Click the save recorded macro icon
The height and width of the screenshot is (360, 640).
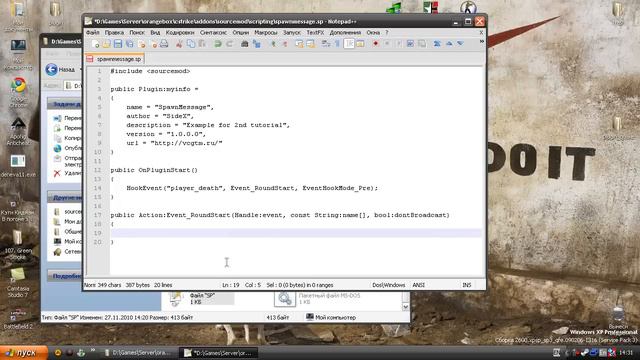point(422,44)
